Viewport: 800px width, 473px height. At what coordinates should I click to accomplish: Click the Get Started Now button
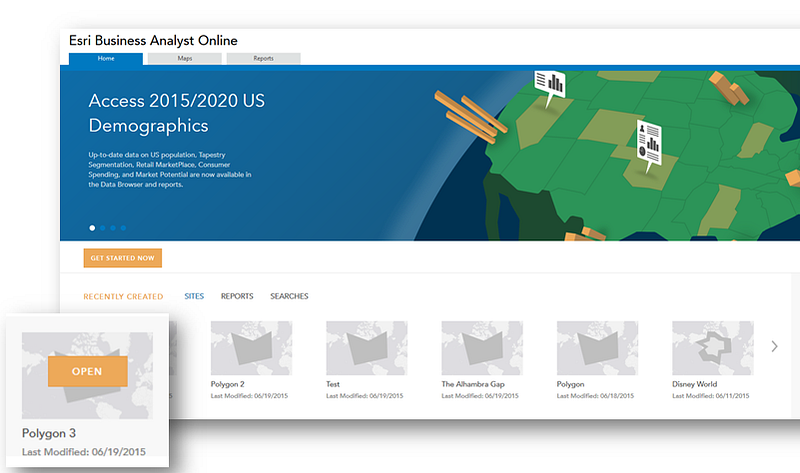coord(122,258)
